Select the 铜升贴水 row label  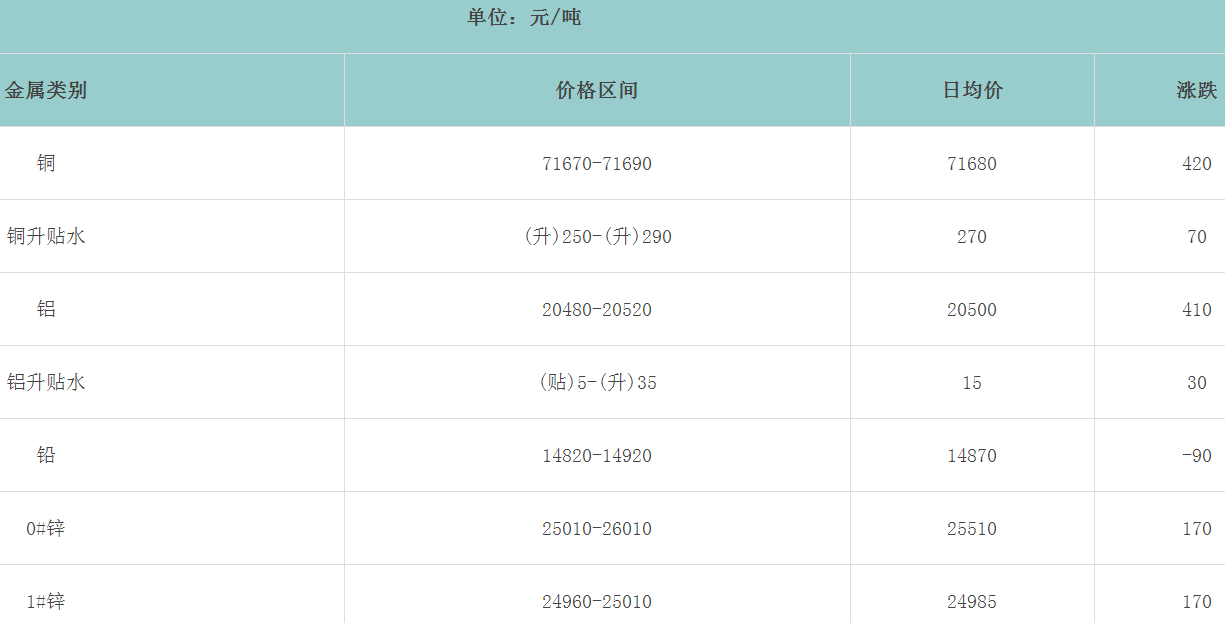[46, 237]
